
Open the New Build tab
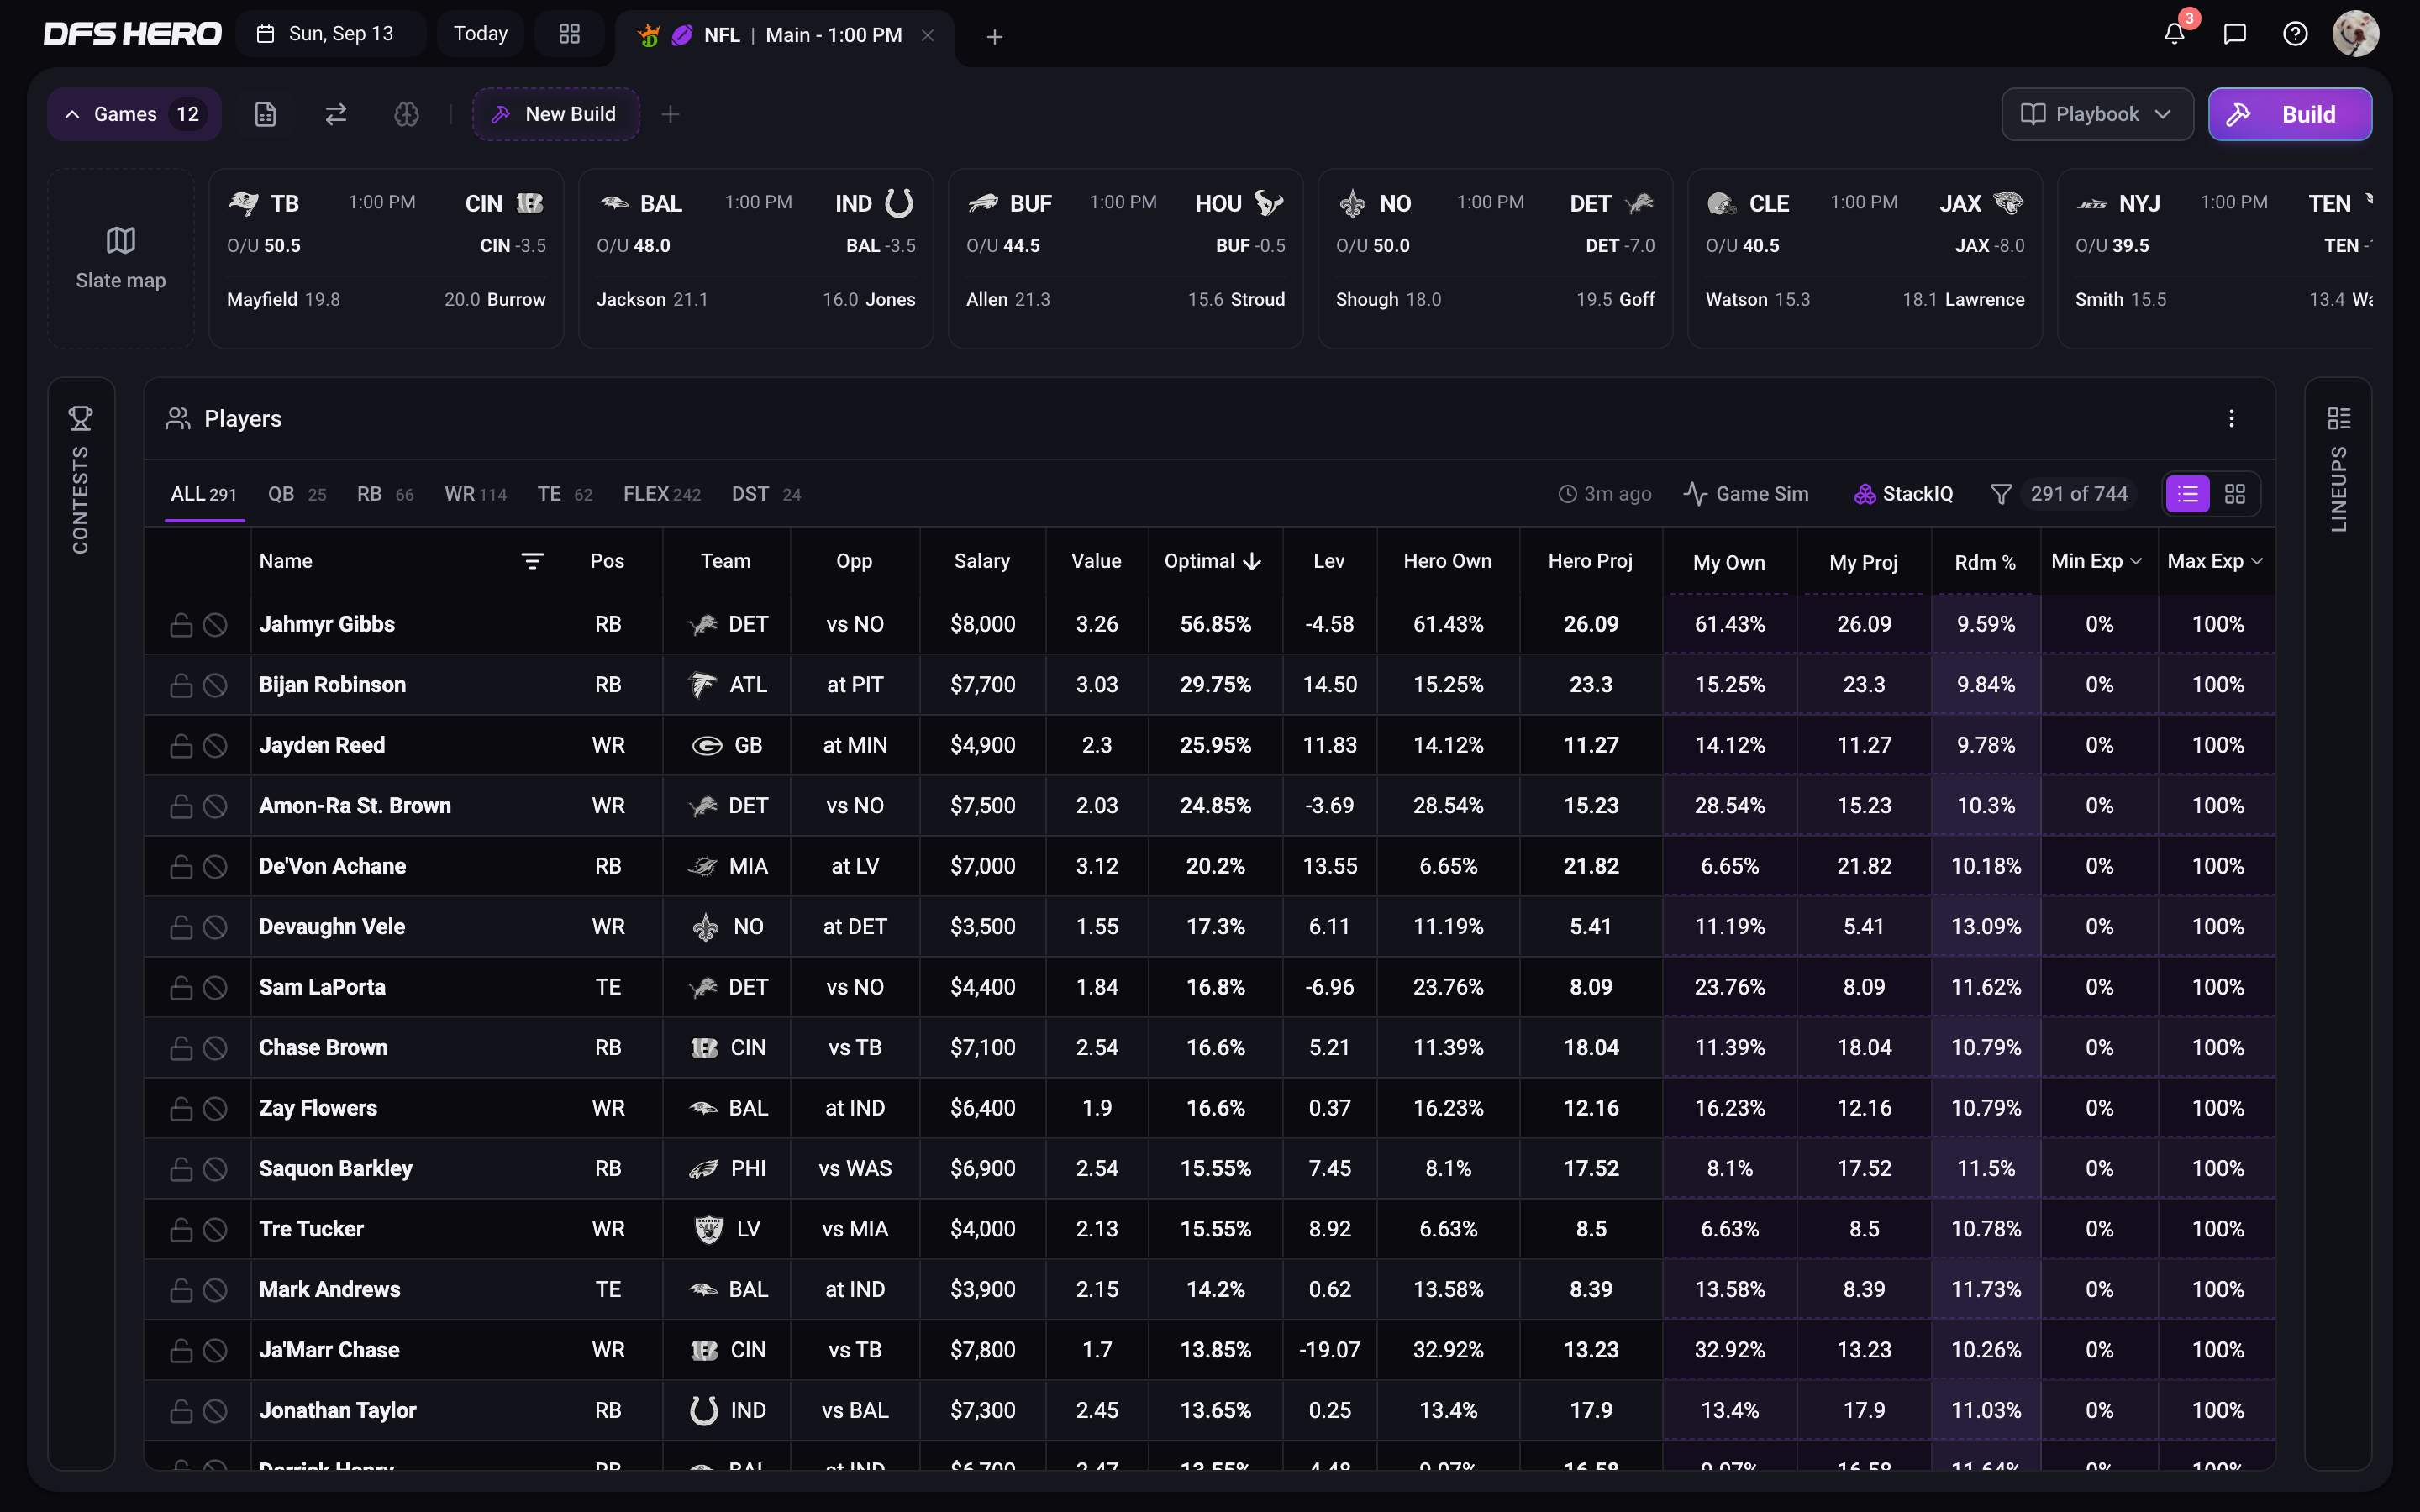pyautogui.click(x=556, y=114)
